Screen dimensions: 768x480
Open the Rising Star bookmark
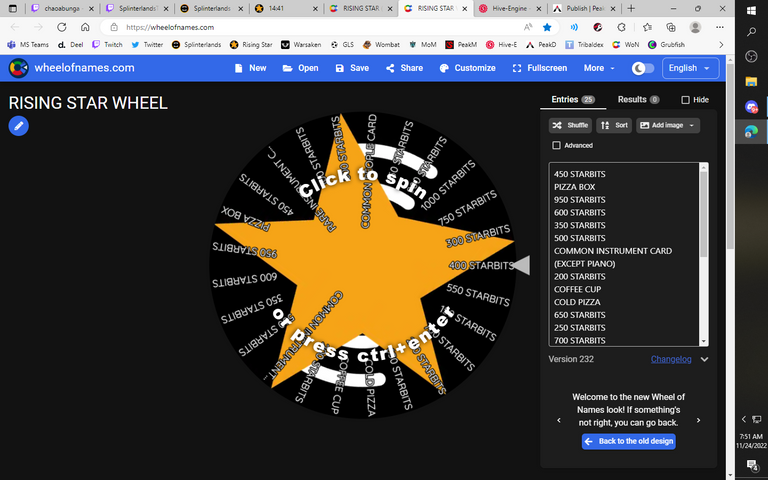[x=251, y=45]
